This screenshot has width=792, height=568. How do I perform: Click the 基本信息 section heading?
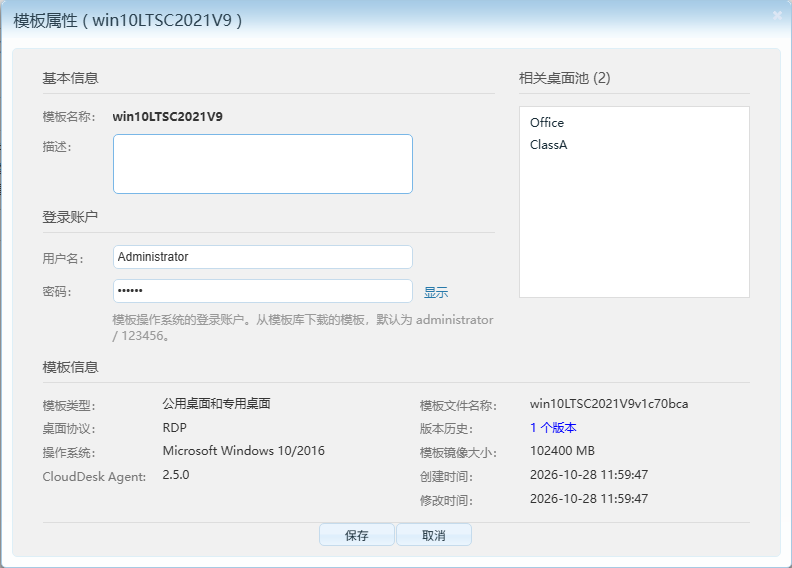click(70, 78)
